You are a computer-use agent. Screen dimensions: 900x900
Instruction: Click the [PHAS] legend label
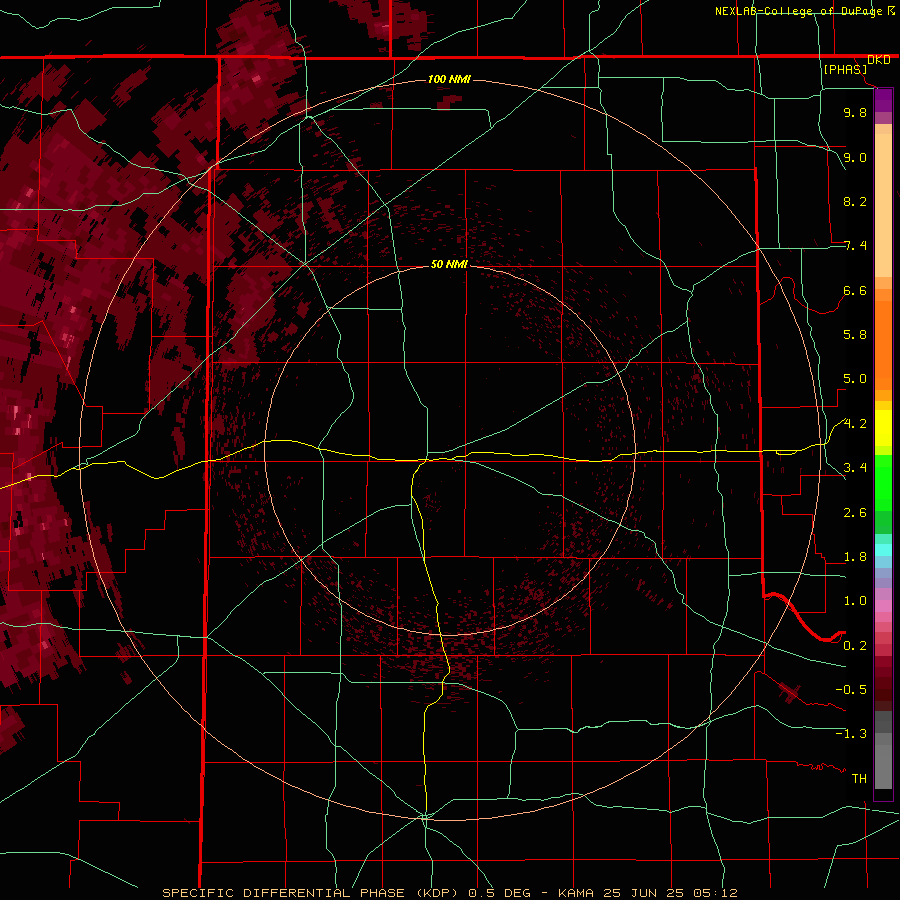(x=845, y=69)
